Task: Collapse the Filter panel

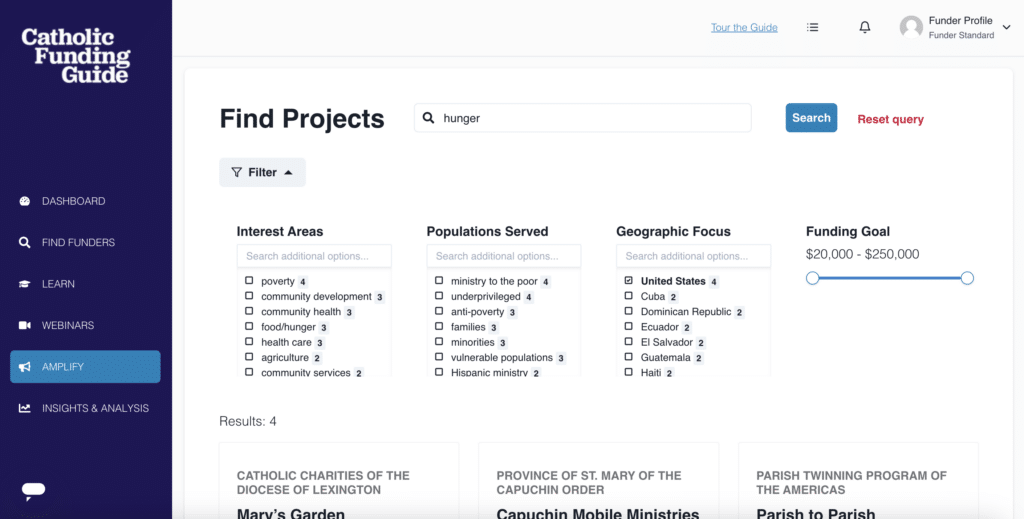Action: (x=263, y=172)
